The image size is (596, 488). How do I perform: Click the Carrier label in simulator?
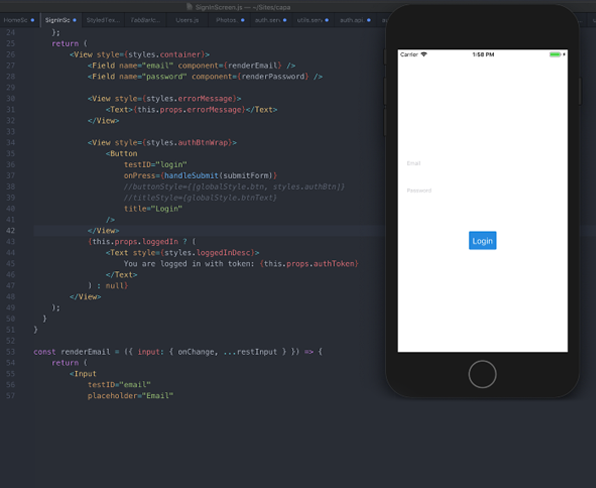409,55
